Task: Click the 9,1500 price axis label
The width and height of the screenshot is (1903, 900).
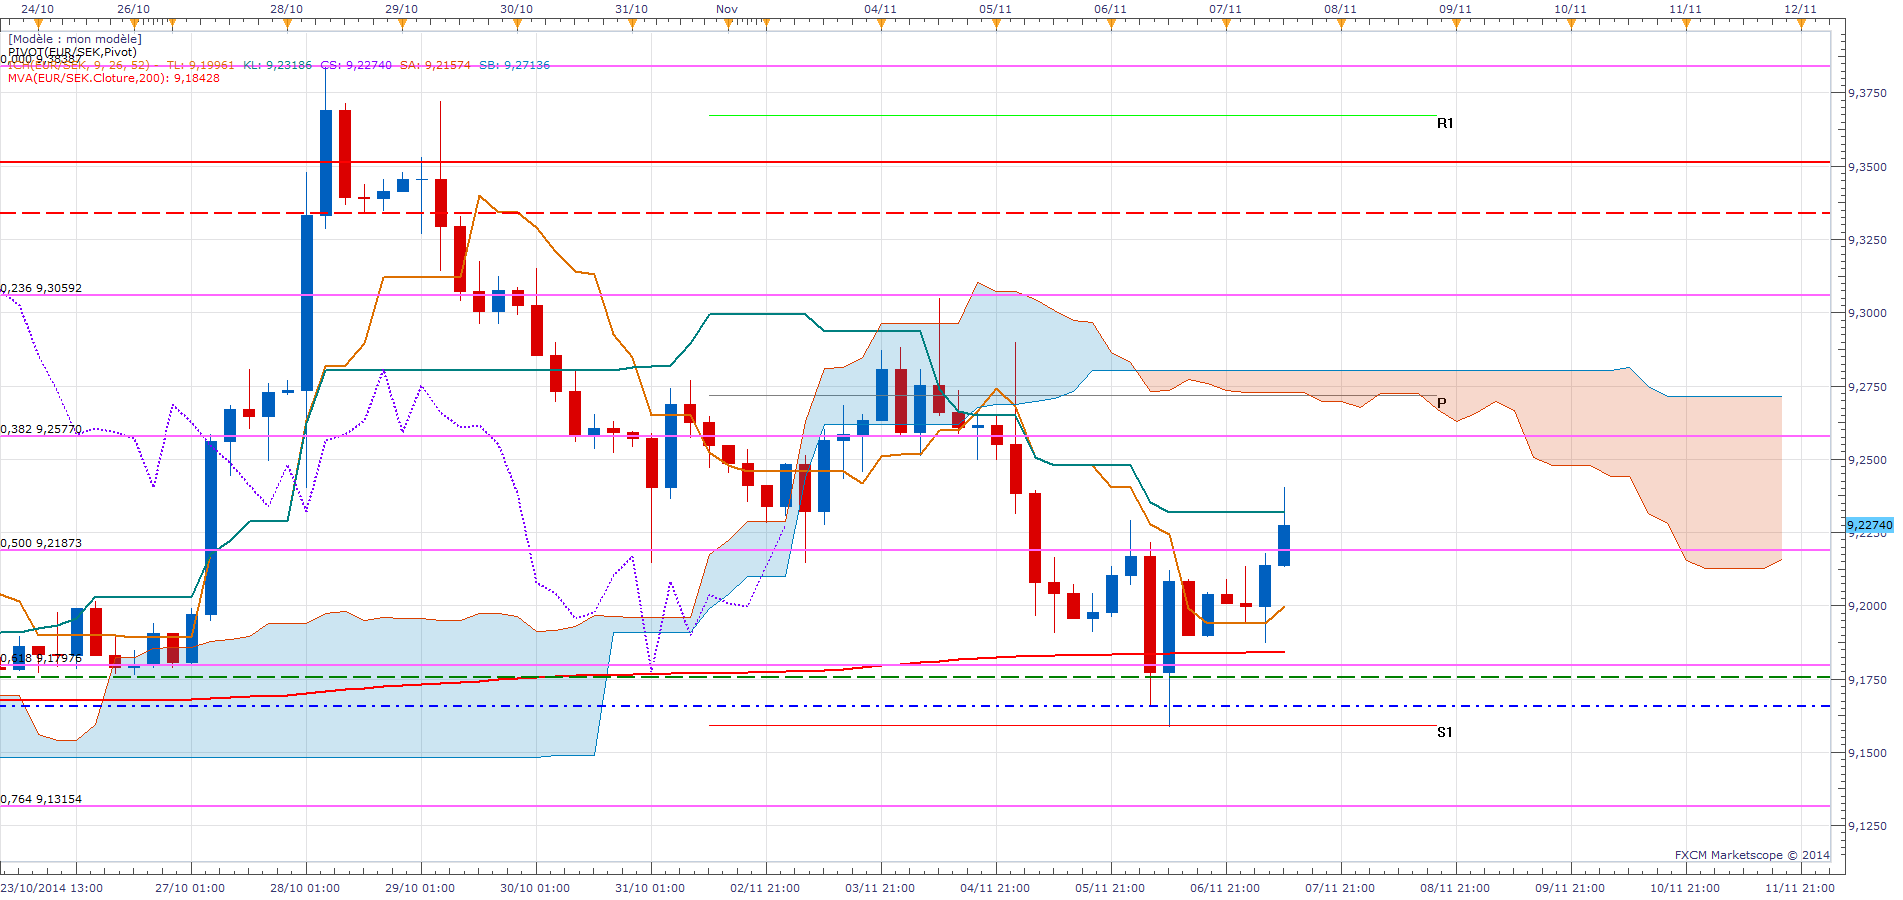Action: point(1867,753)
